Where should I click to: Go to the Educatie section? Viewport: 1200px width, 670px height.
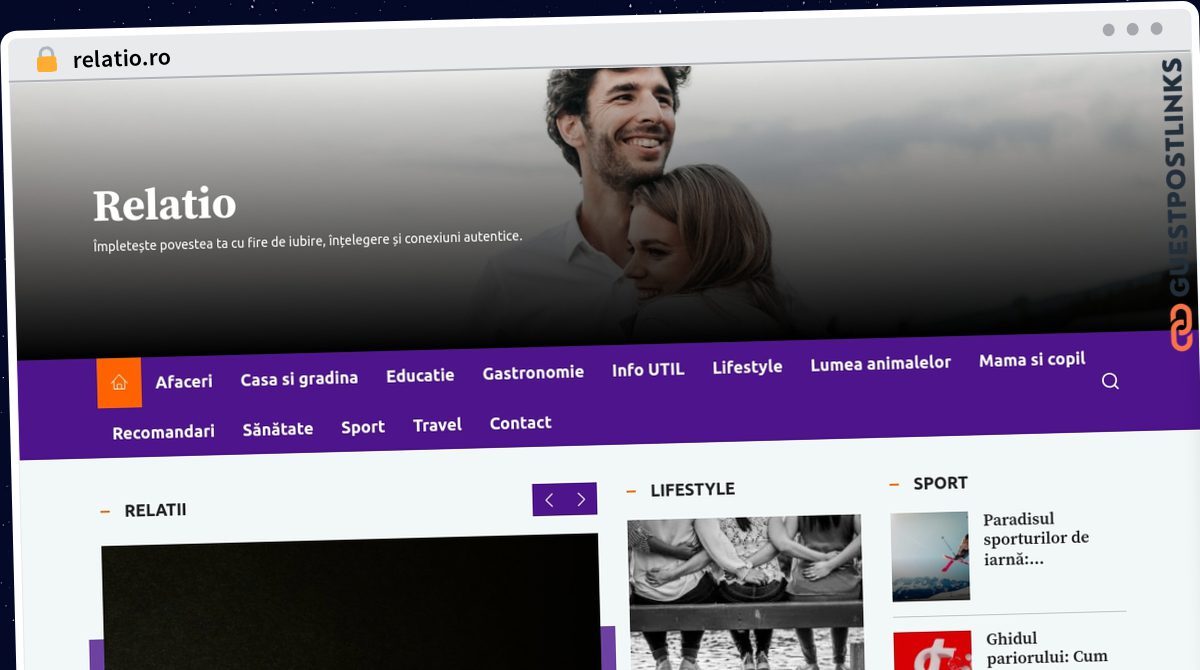click(x=420, y=375)
